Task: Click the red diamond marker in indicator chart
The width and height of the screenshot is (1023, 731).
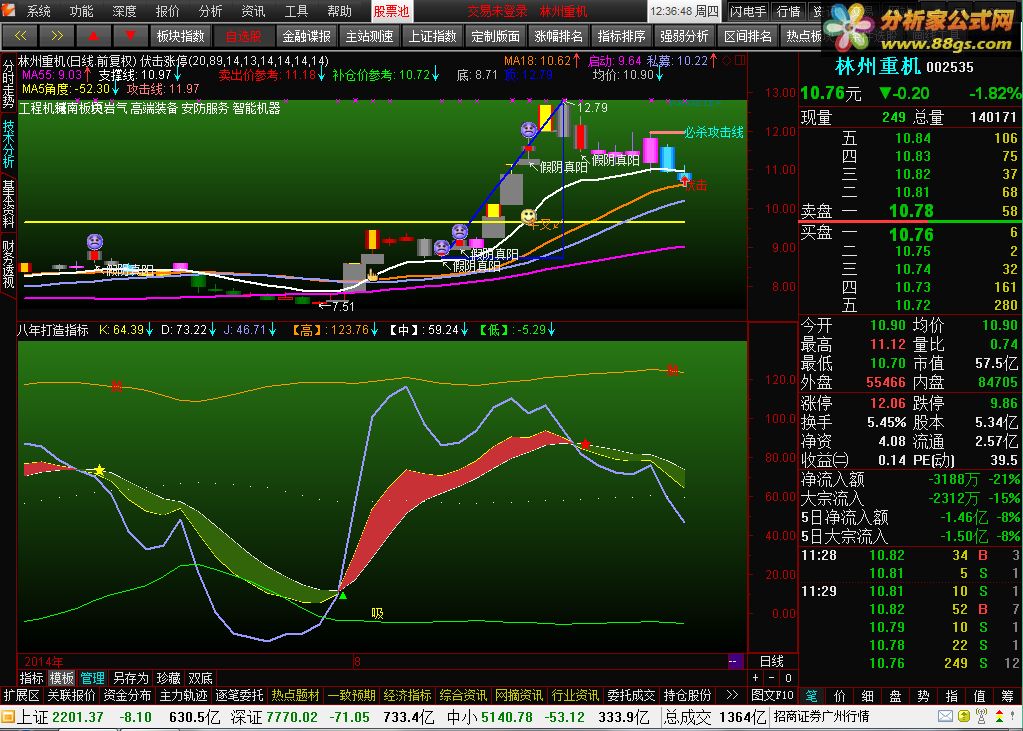Action: click(585, 444)
